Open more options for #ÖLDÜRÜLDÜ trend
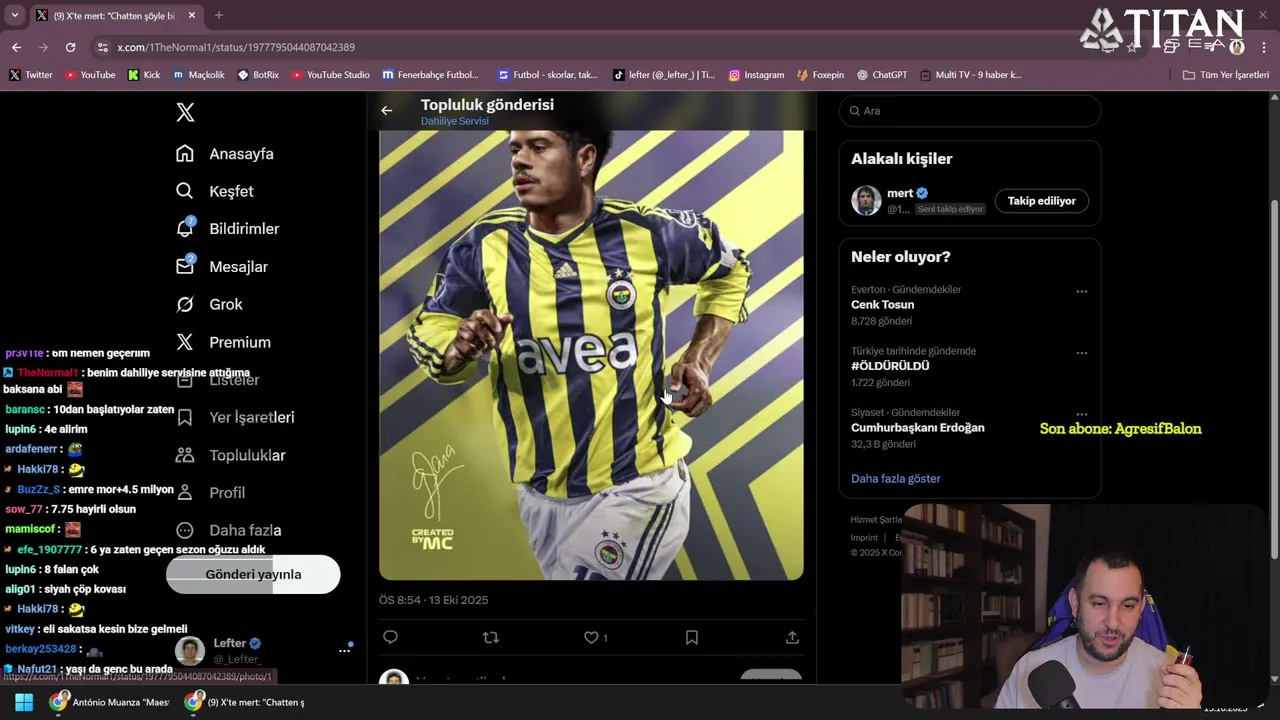The height and width of the screenshot is (720, 1280). click(x=1081, y=353)
